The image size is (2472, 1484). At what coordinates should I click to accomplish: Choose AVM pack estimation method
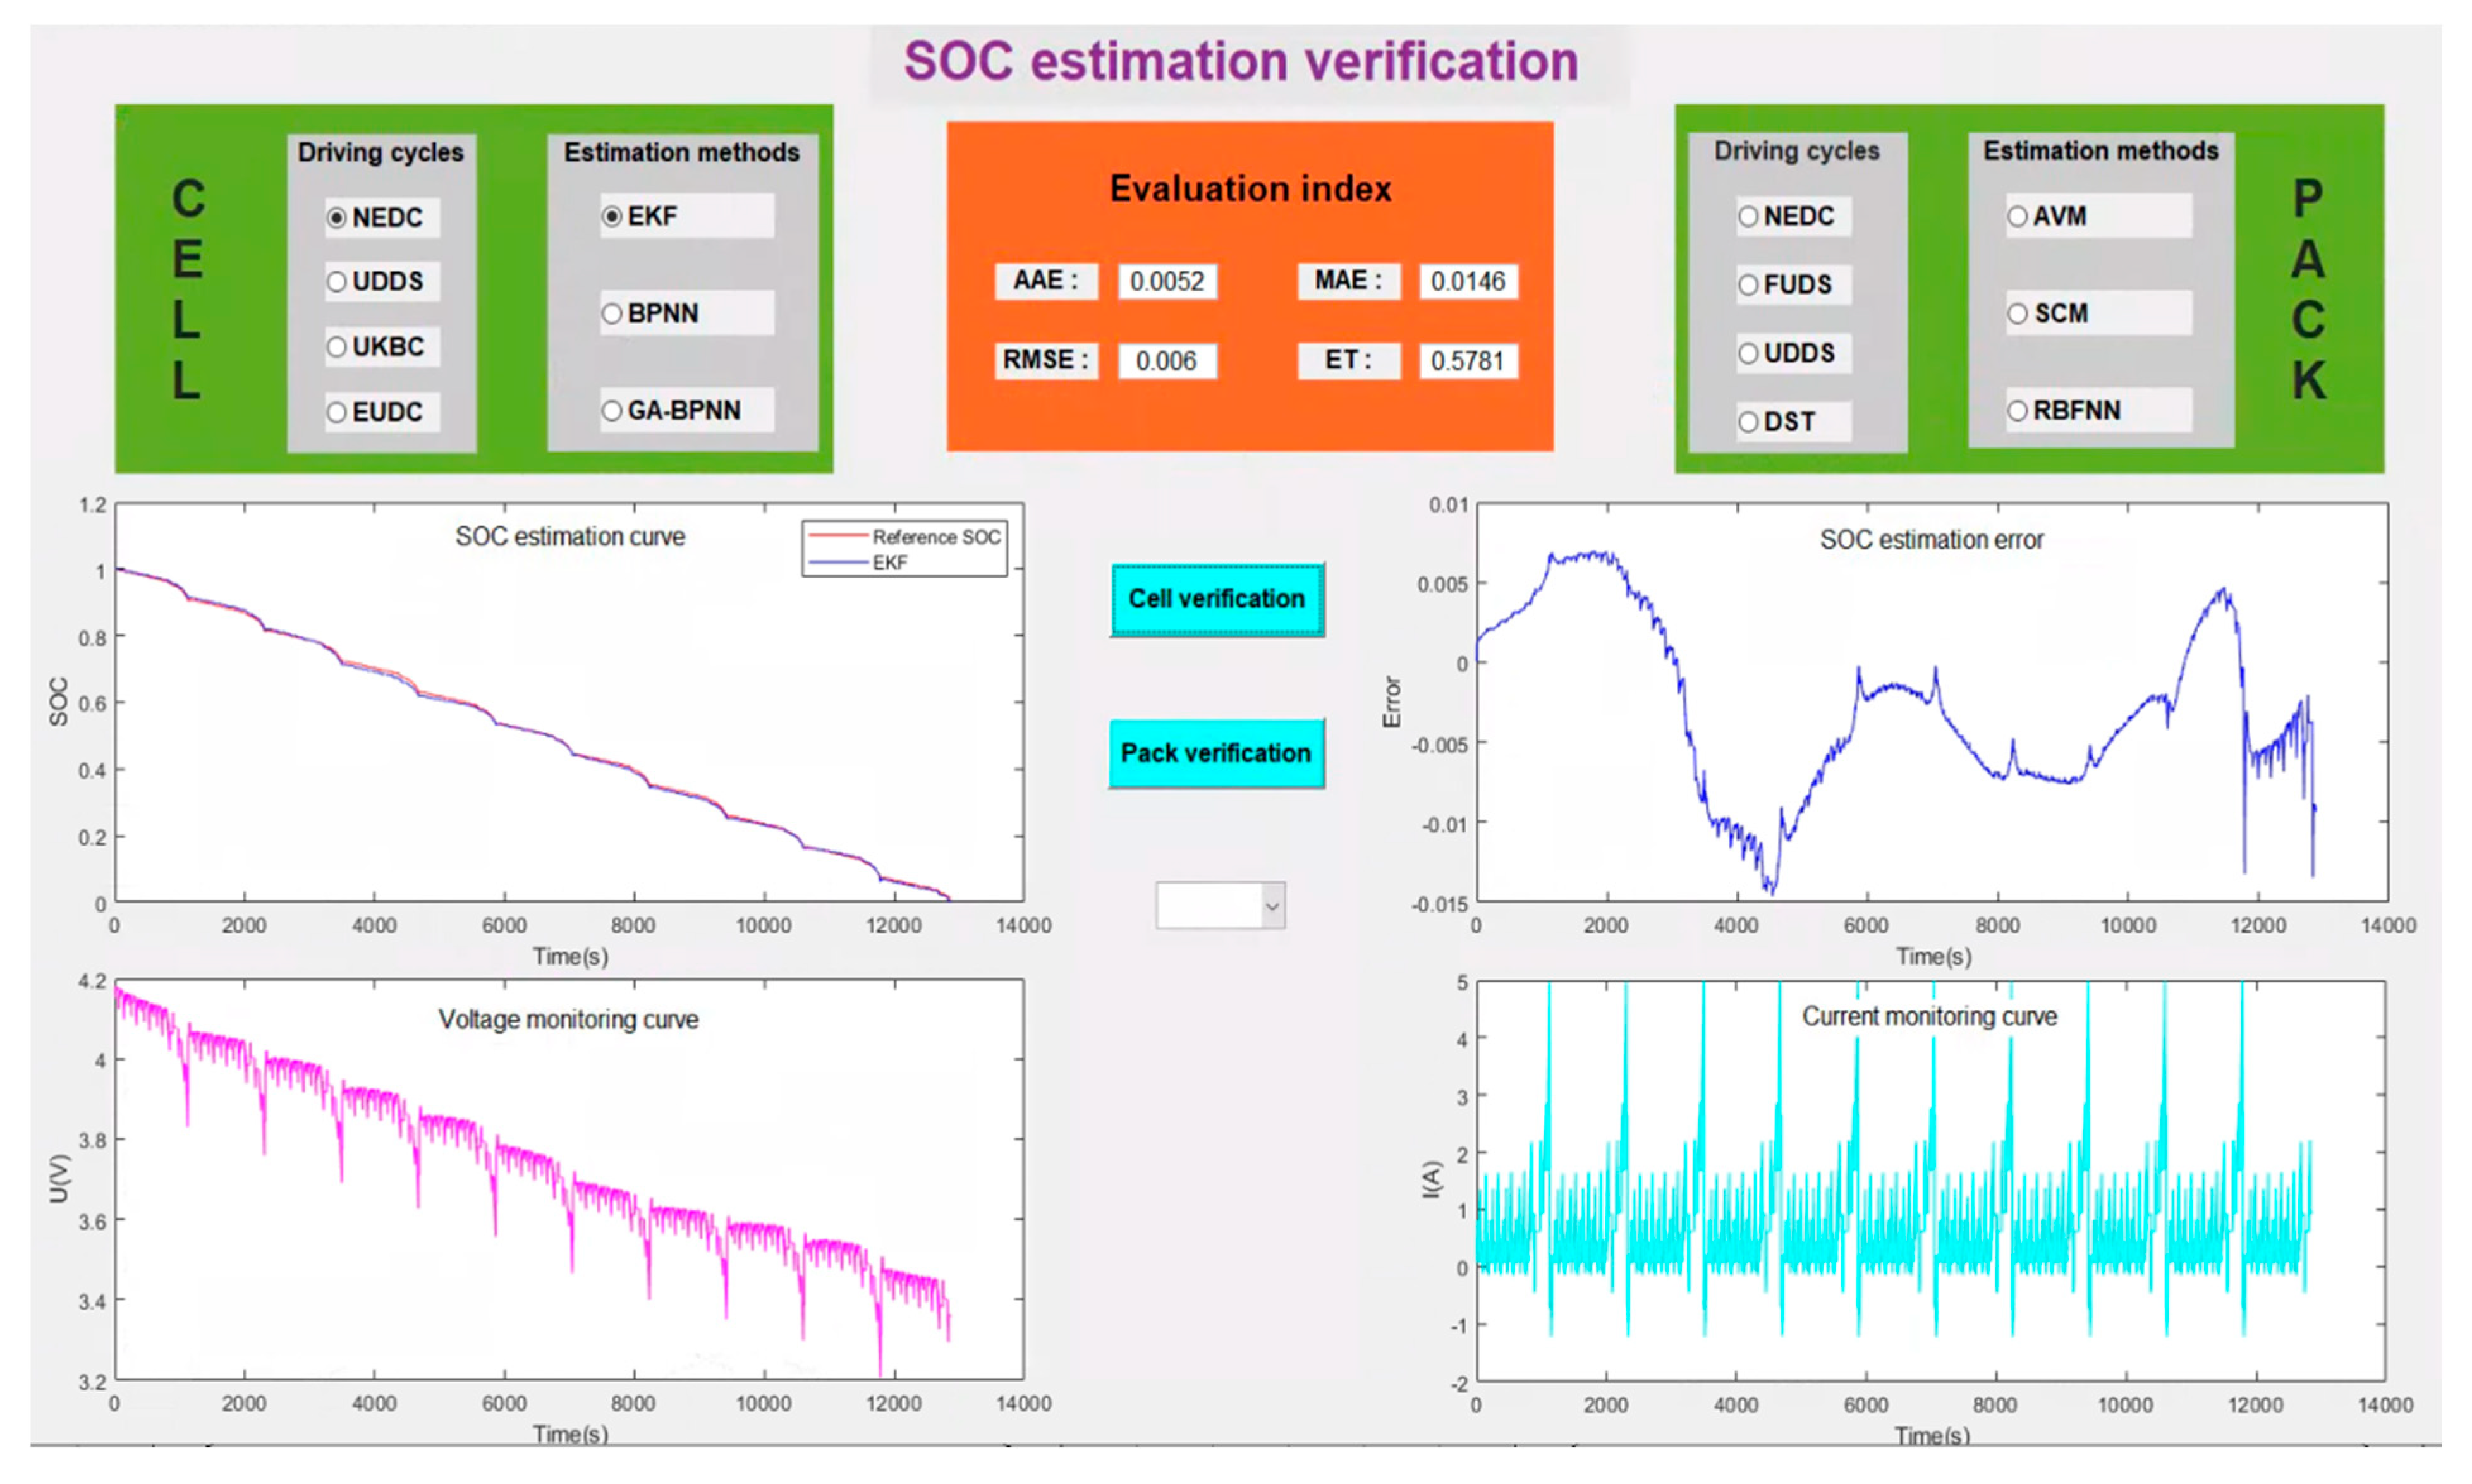[2018, 216]
